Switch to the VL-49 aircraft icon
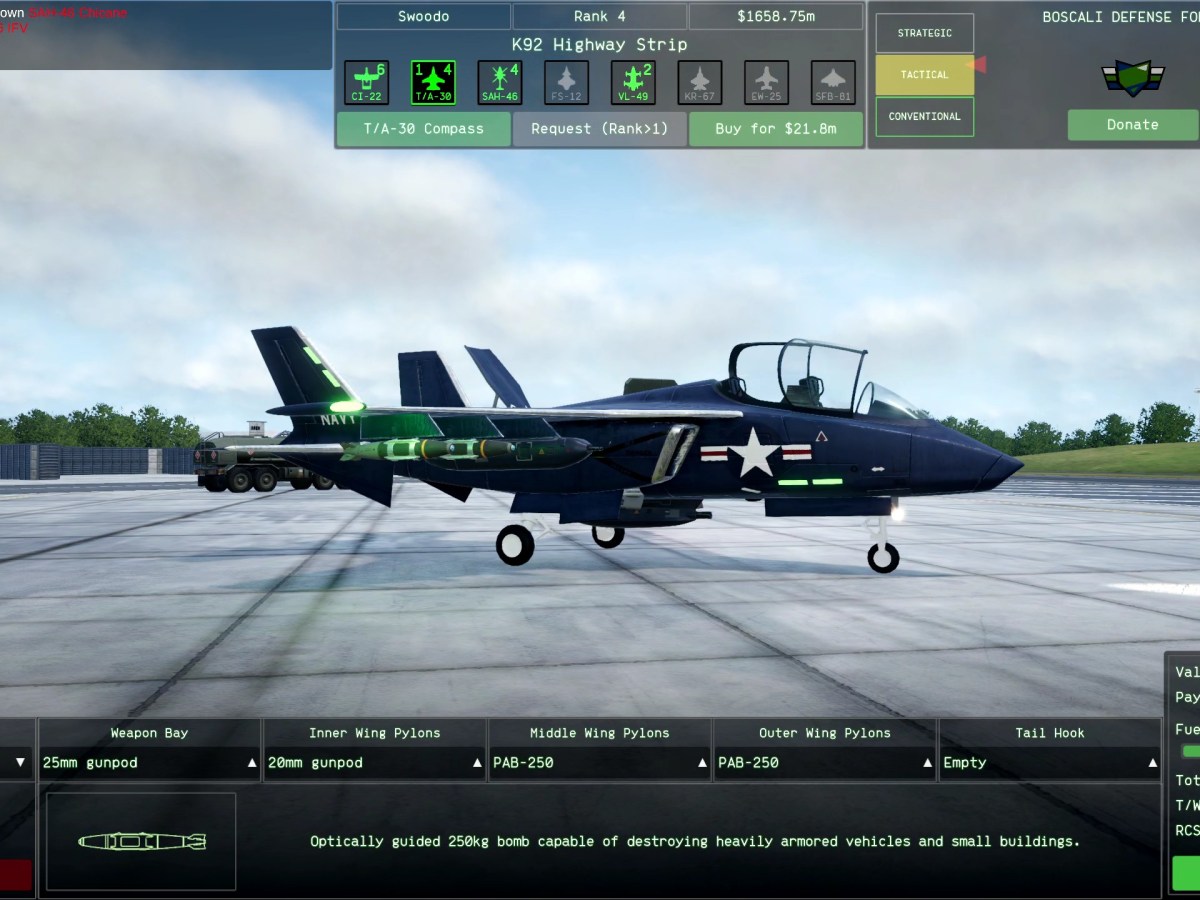1200x900 pixels. point(633,82)
